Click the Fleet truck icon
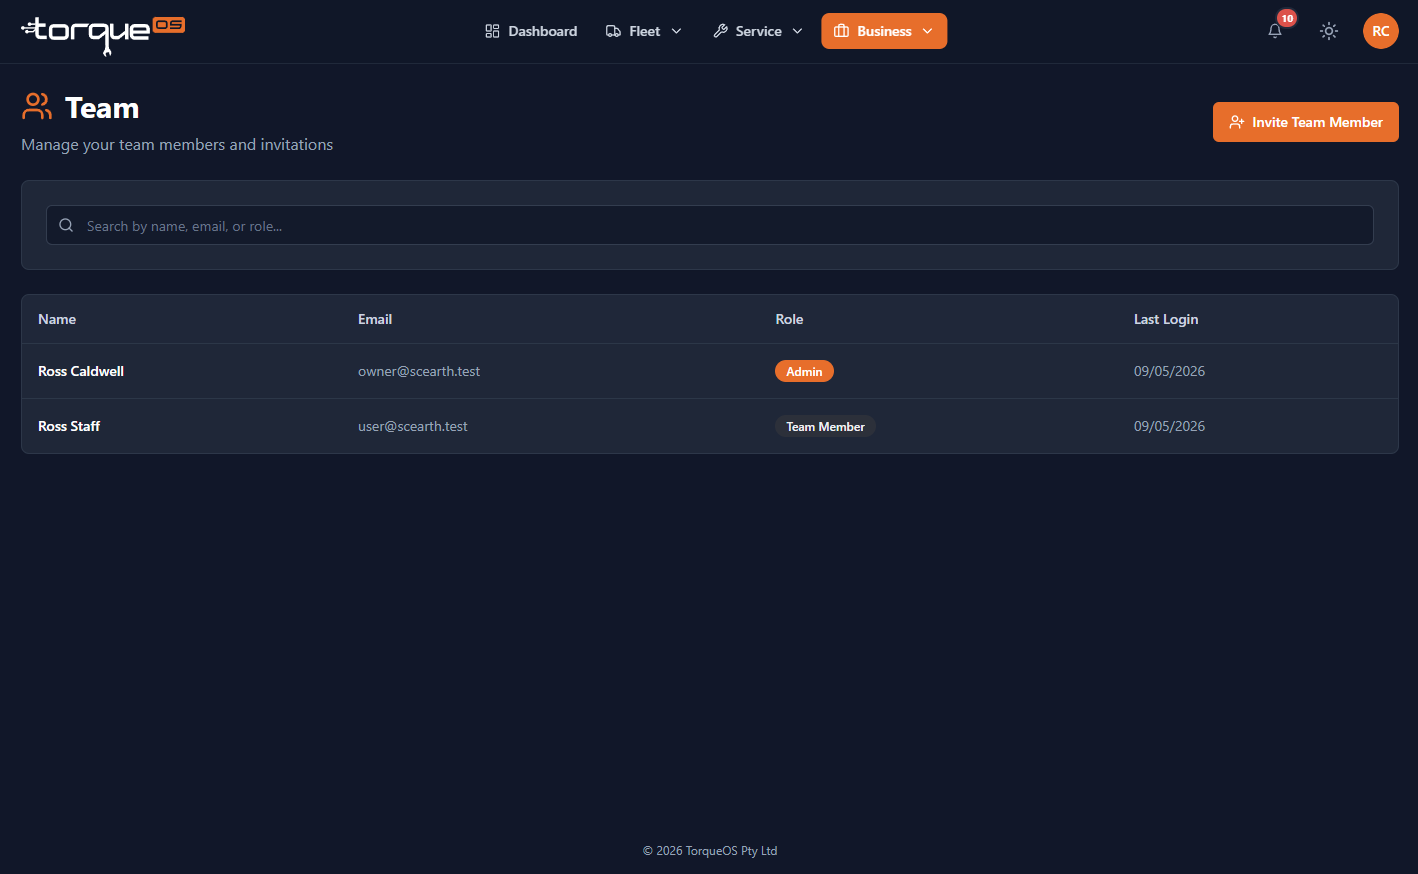 click(613, 31)
